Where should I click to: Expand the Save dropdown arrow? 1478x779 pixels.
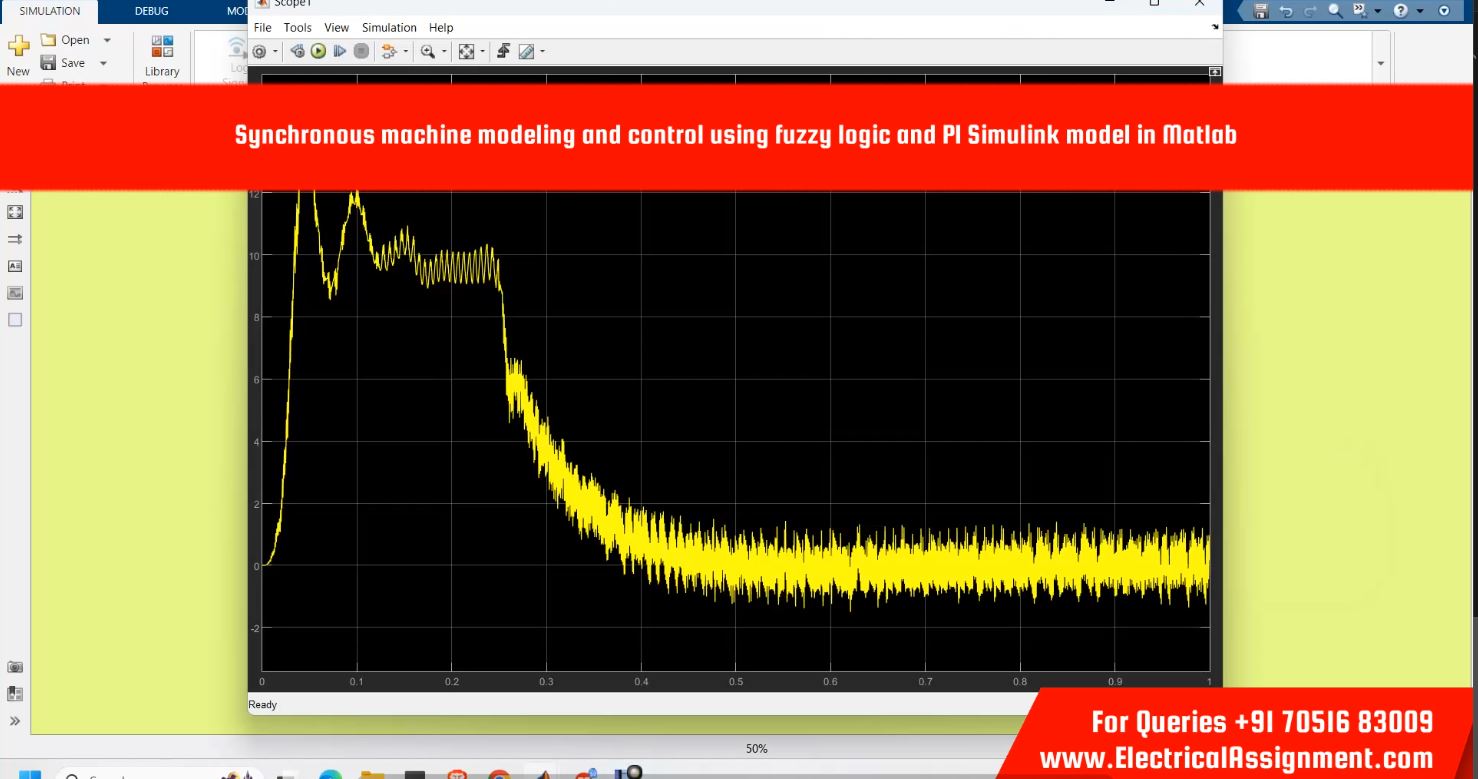click(x=103, y=63)
